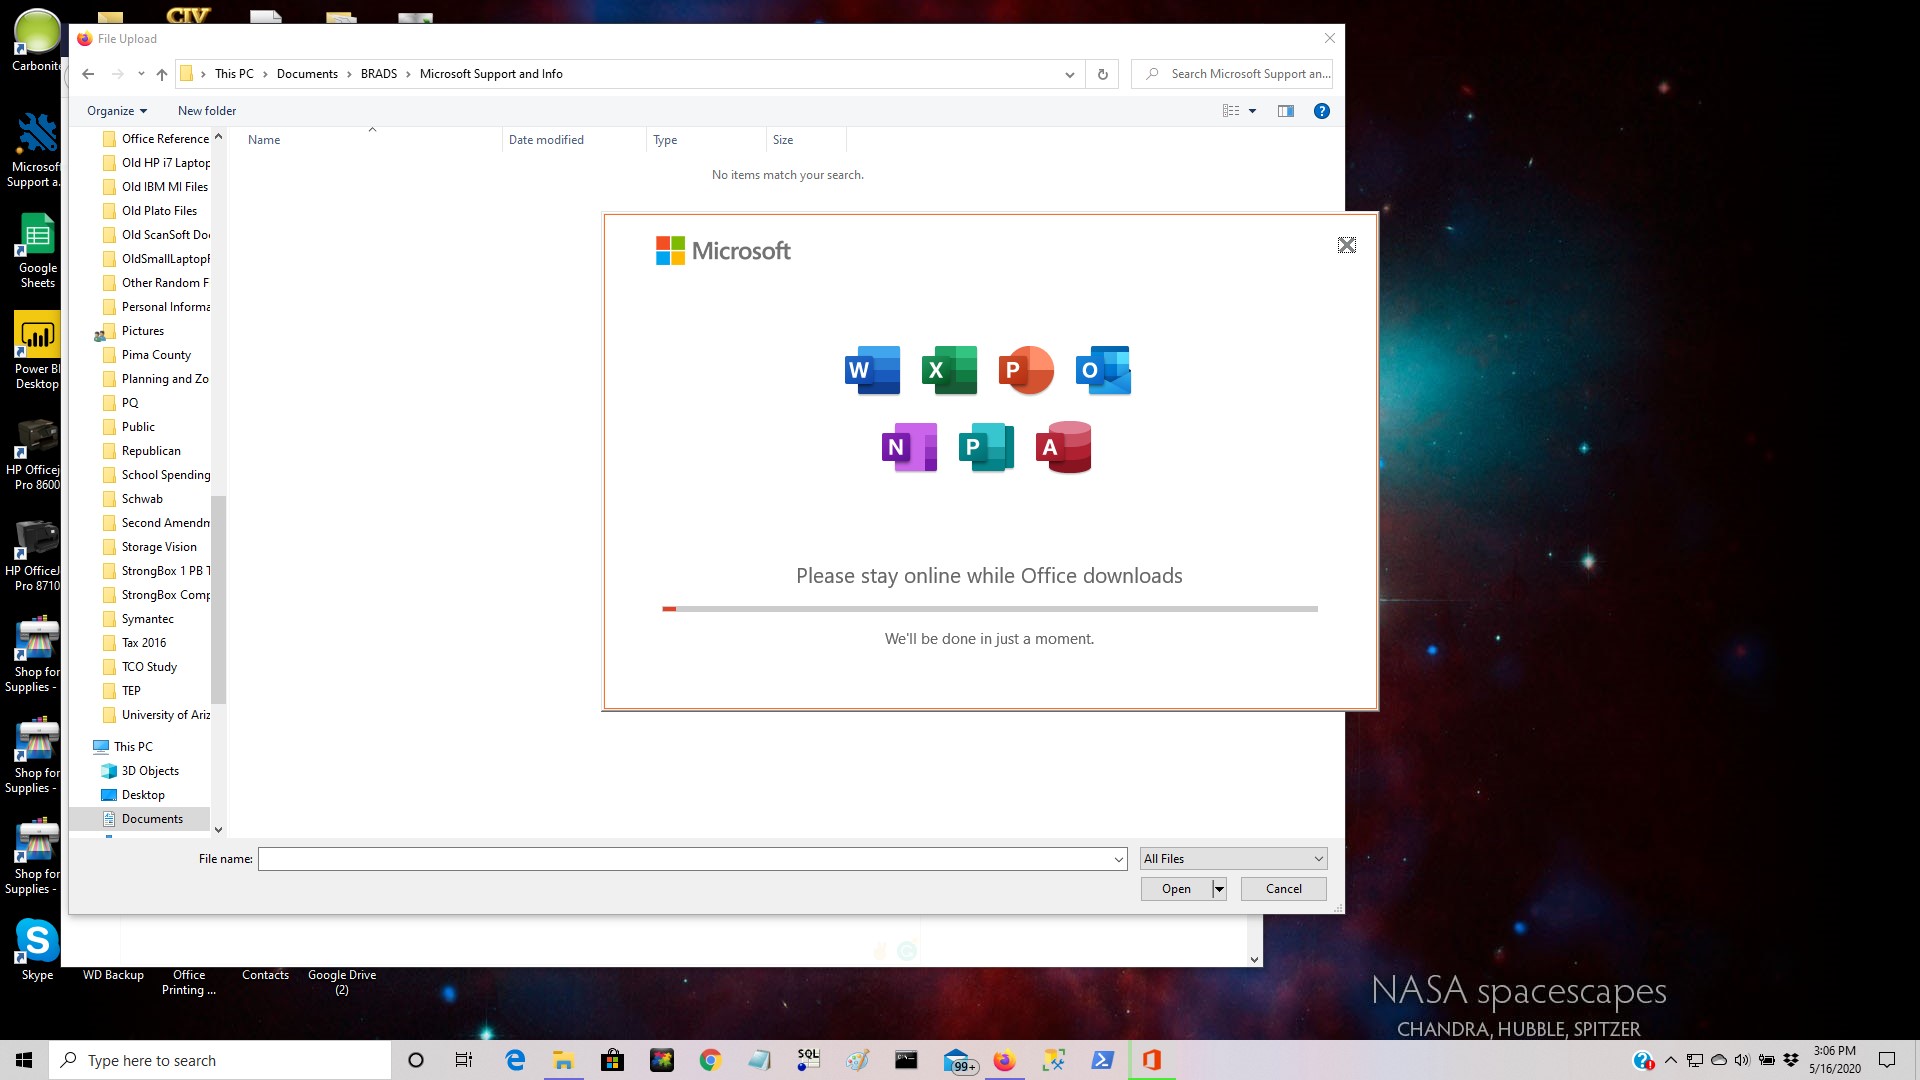The height and width of the screenshot is (1080, 1920).
Task: Cancel the File Upload dialog
Action: tap(1284, 889)
